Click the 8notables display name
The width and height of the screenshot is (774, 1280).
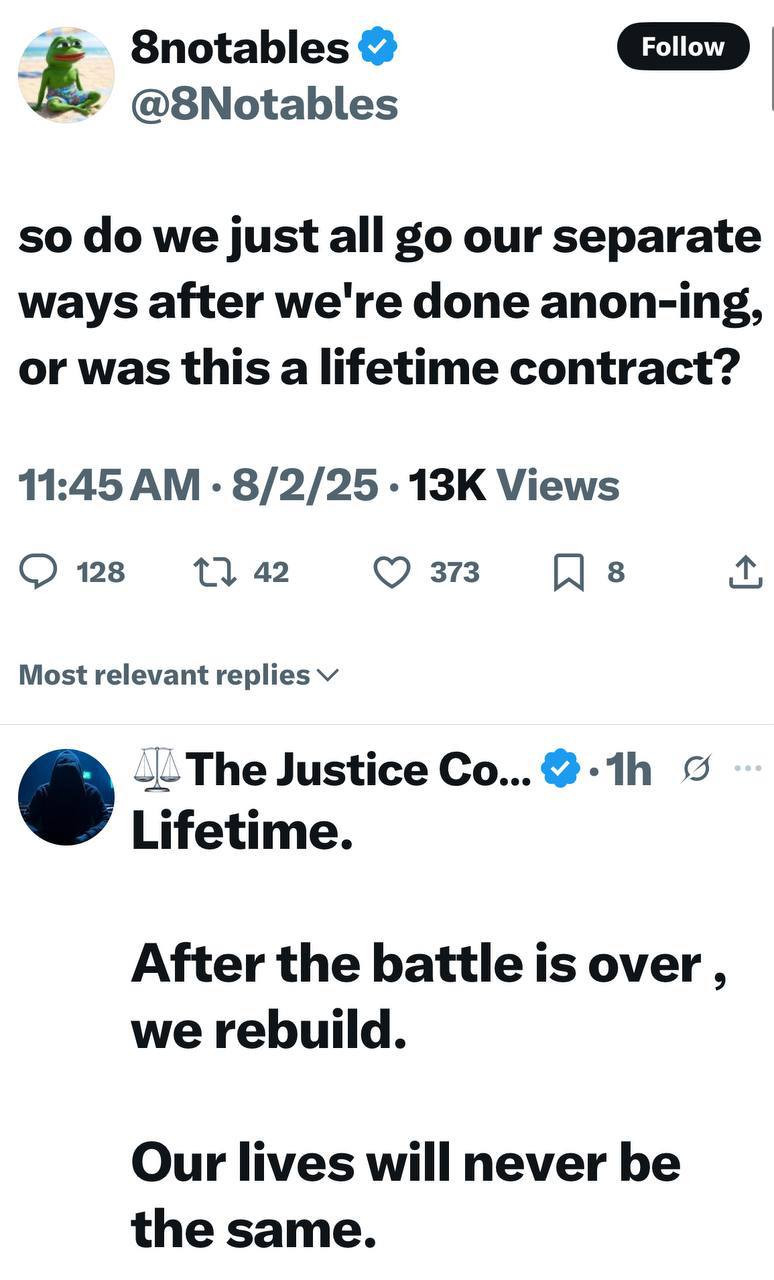(x=240, y=47)
